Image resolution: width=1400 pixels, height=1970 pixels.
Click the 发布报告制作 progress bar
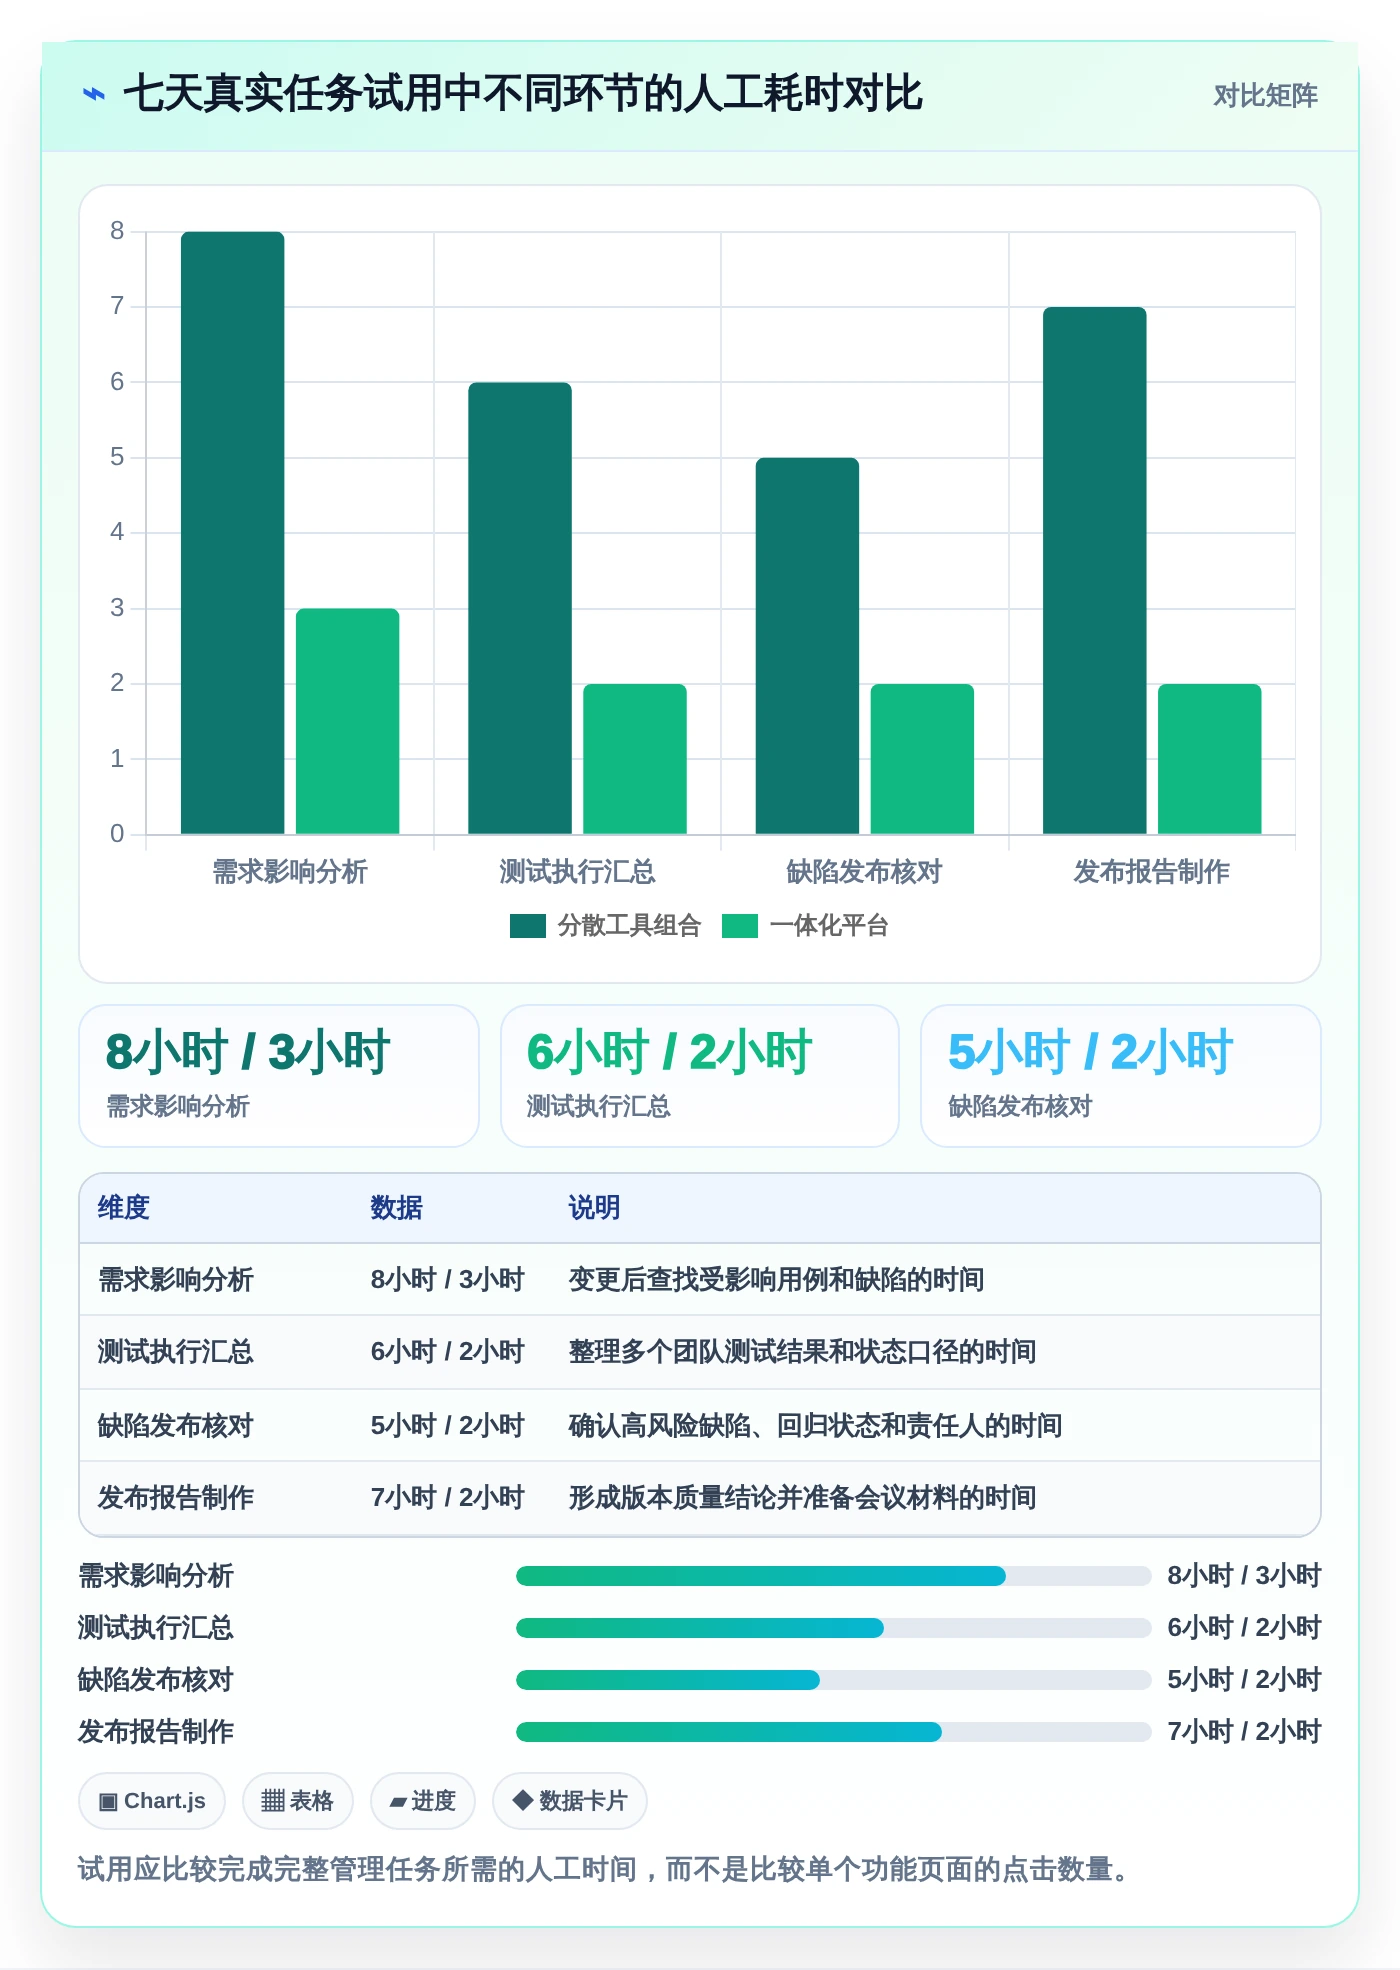[x=834, y=1732]
